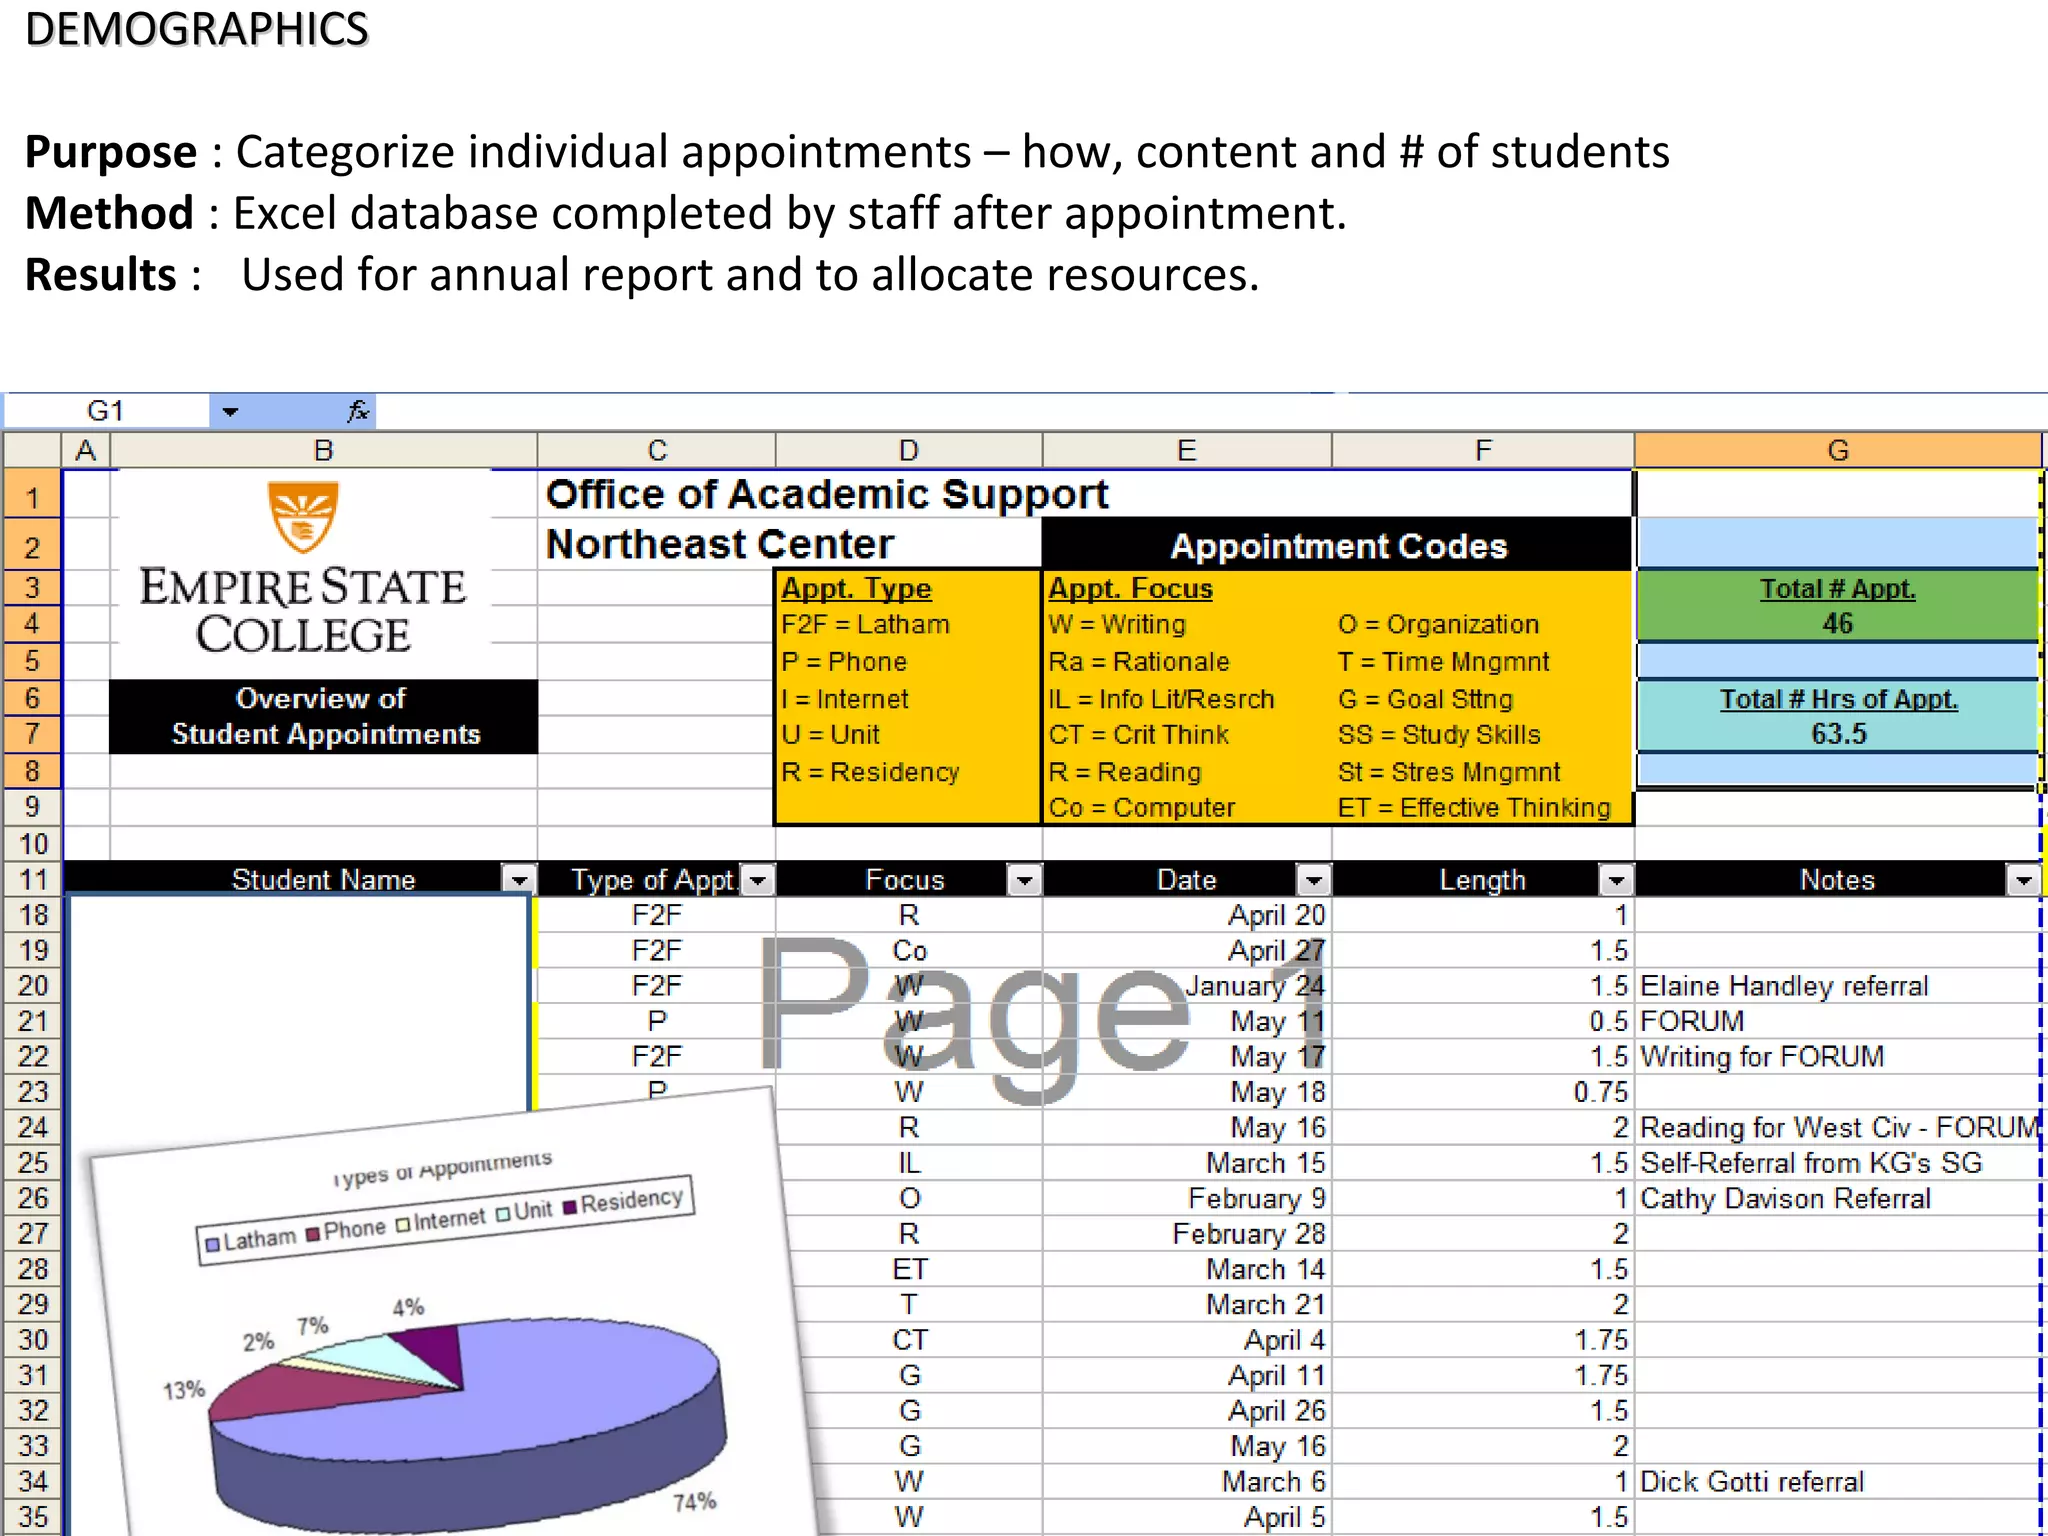Viewport: 2048px width, 1536px height.
Task: Select column C header
Action: 657,450
